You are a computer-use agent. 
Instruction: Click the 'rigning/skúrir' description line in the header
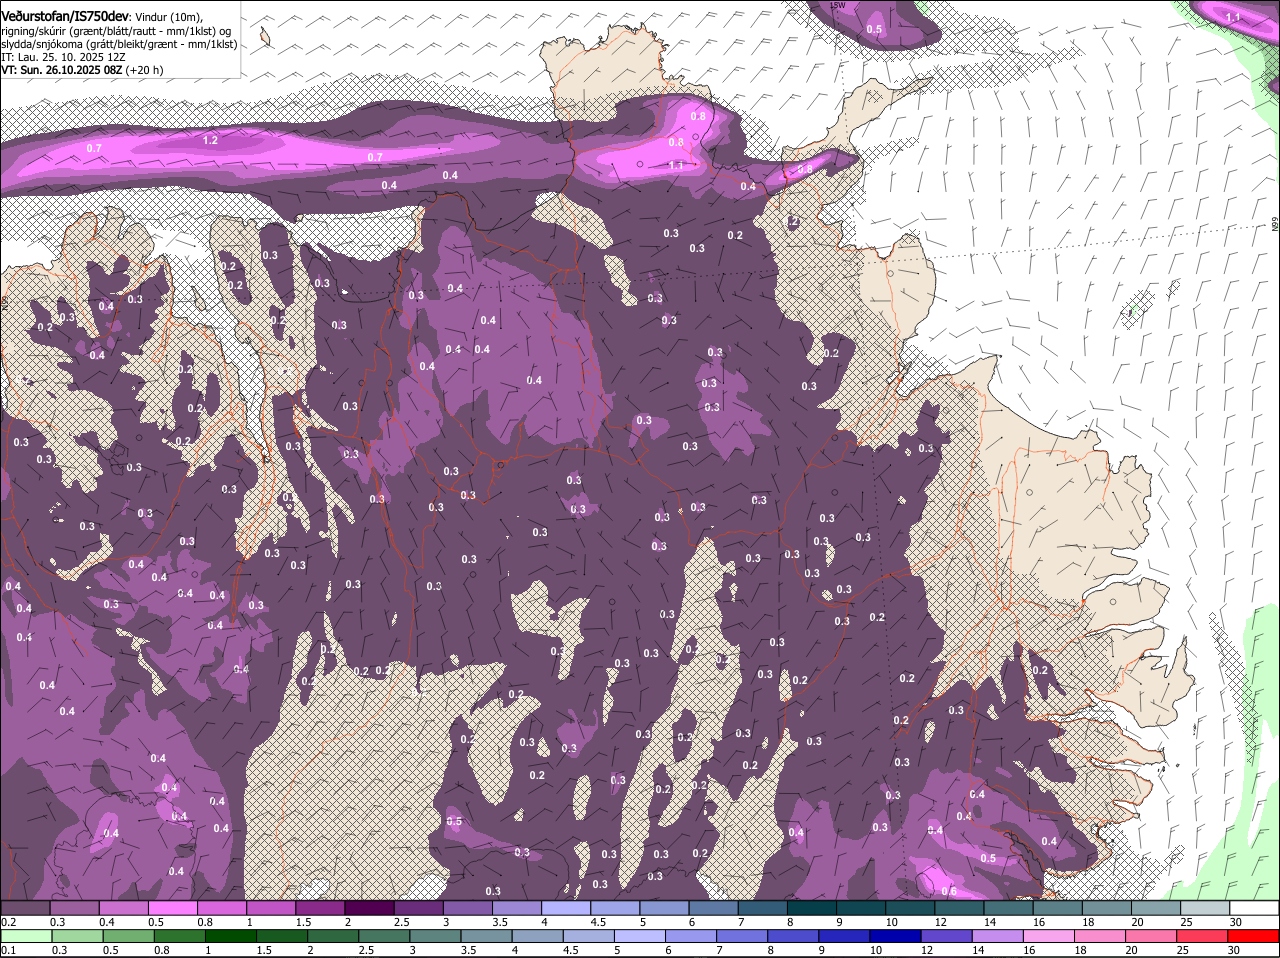117,31
